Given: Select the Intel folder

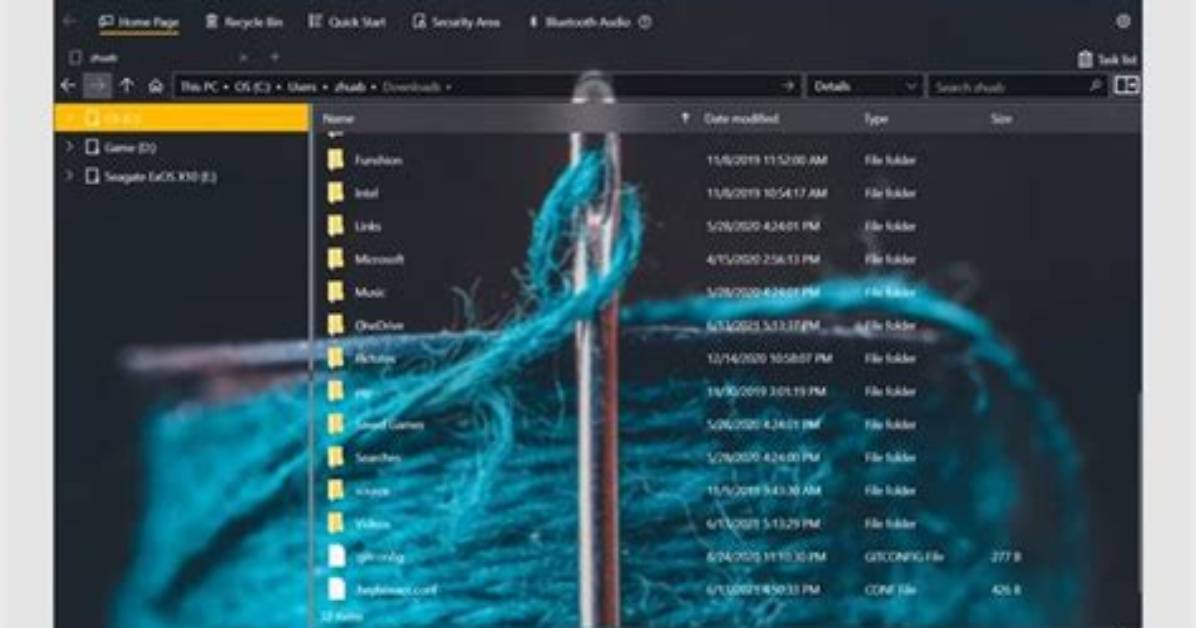Looking at the screenshot, I should click(x=366, y=193).
